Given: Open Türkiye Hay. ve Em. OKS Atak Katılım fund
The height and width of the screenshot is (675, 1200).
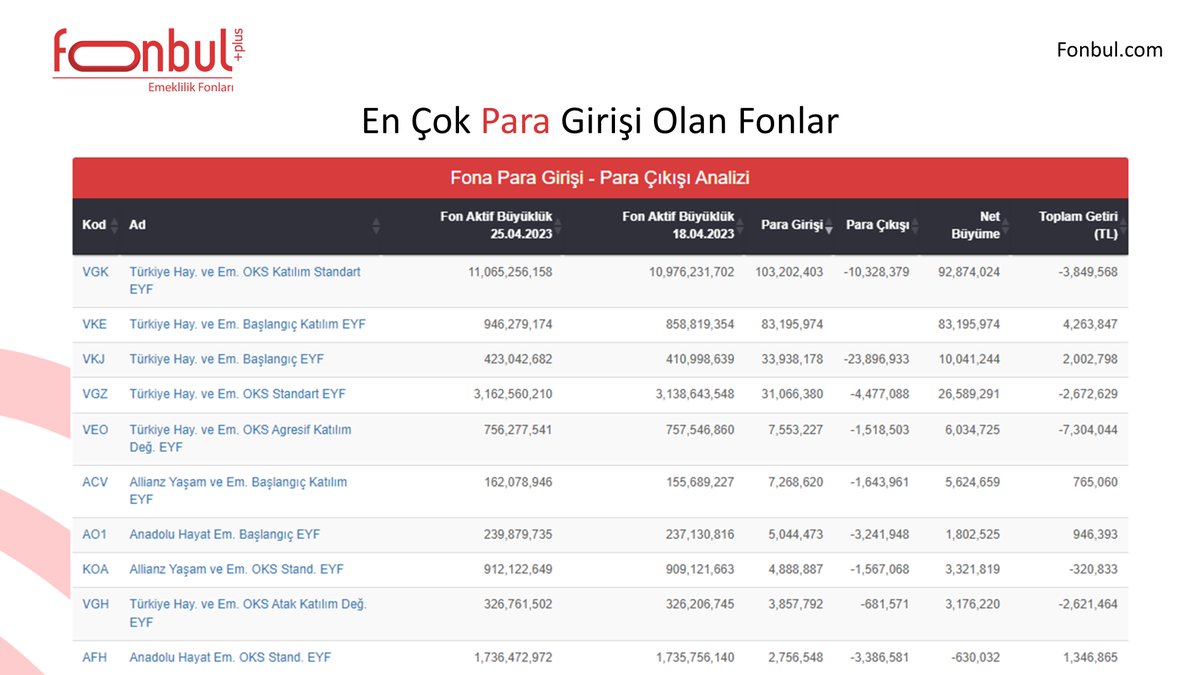Looking at the screenshot, I should (x=249, y=614).
